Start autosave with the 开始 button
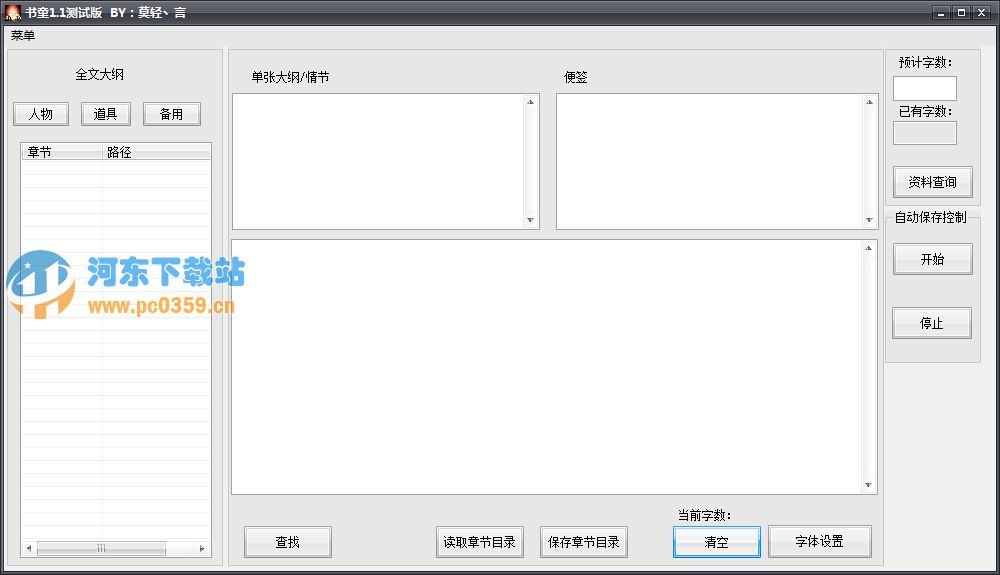 tap(932, 259)
